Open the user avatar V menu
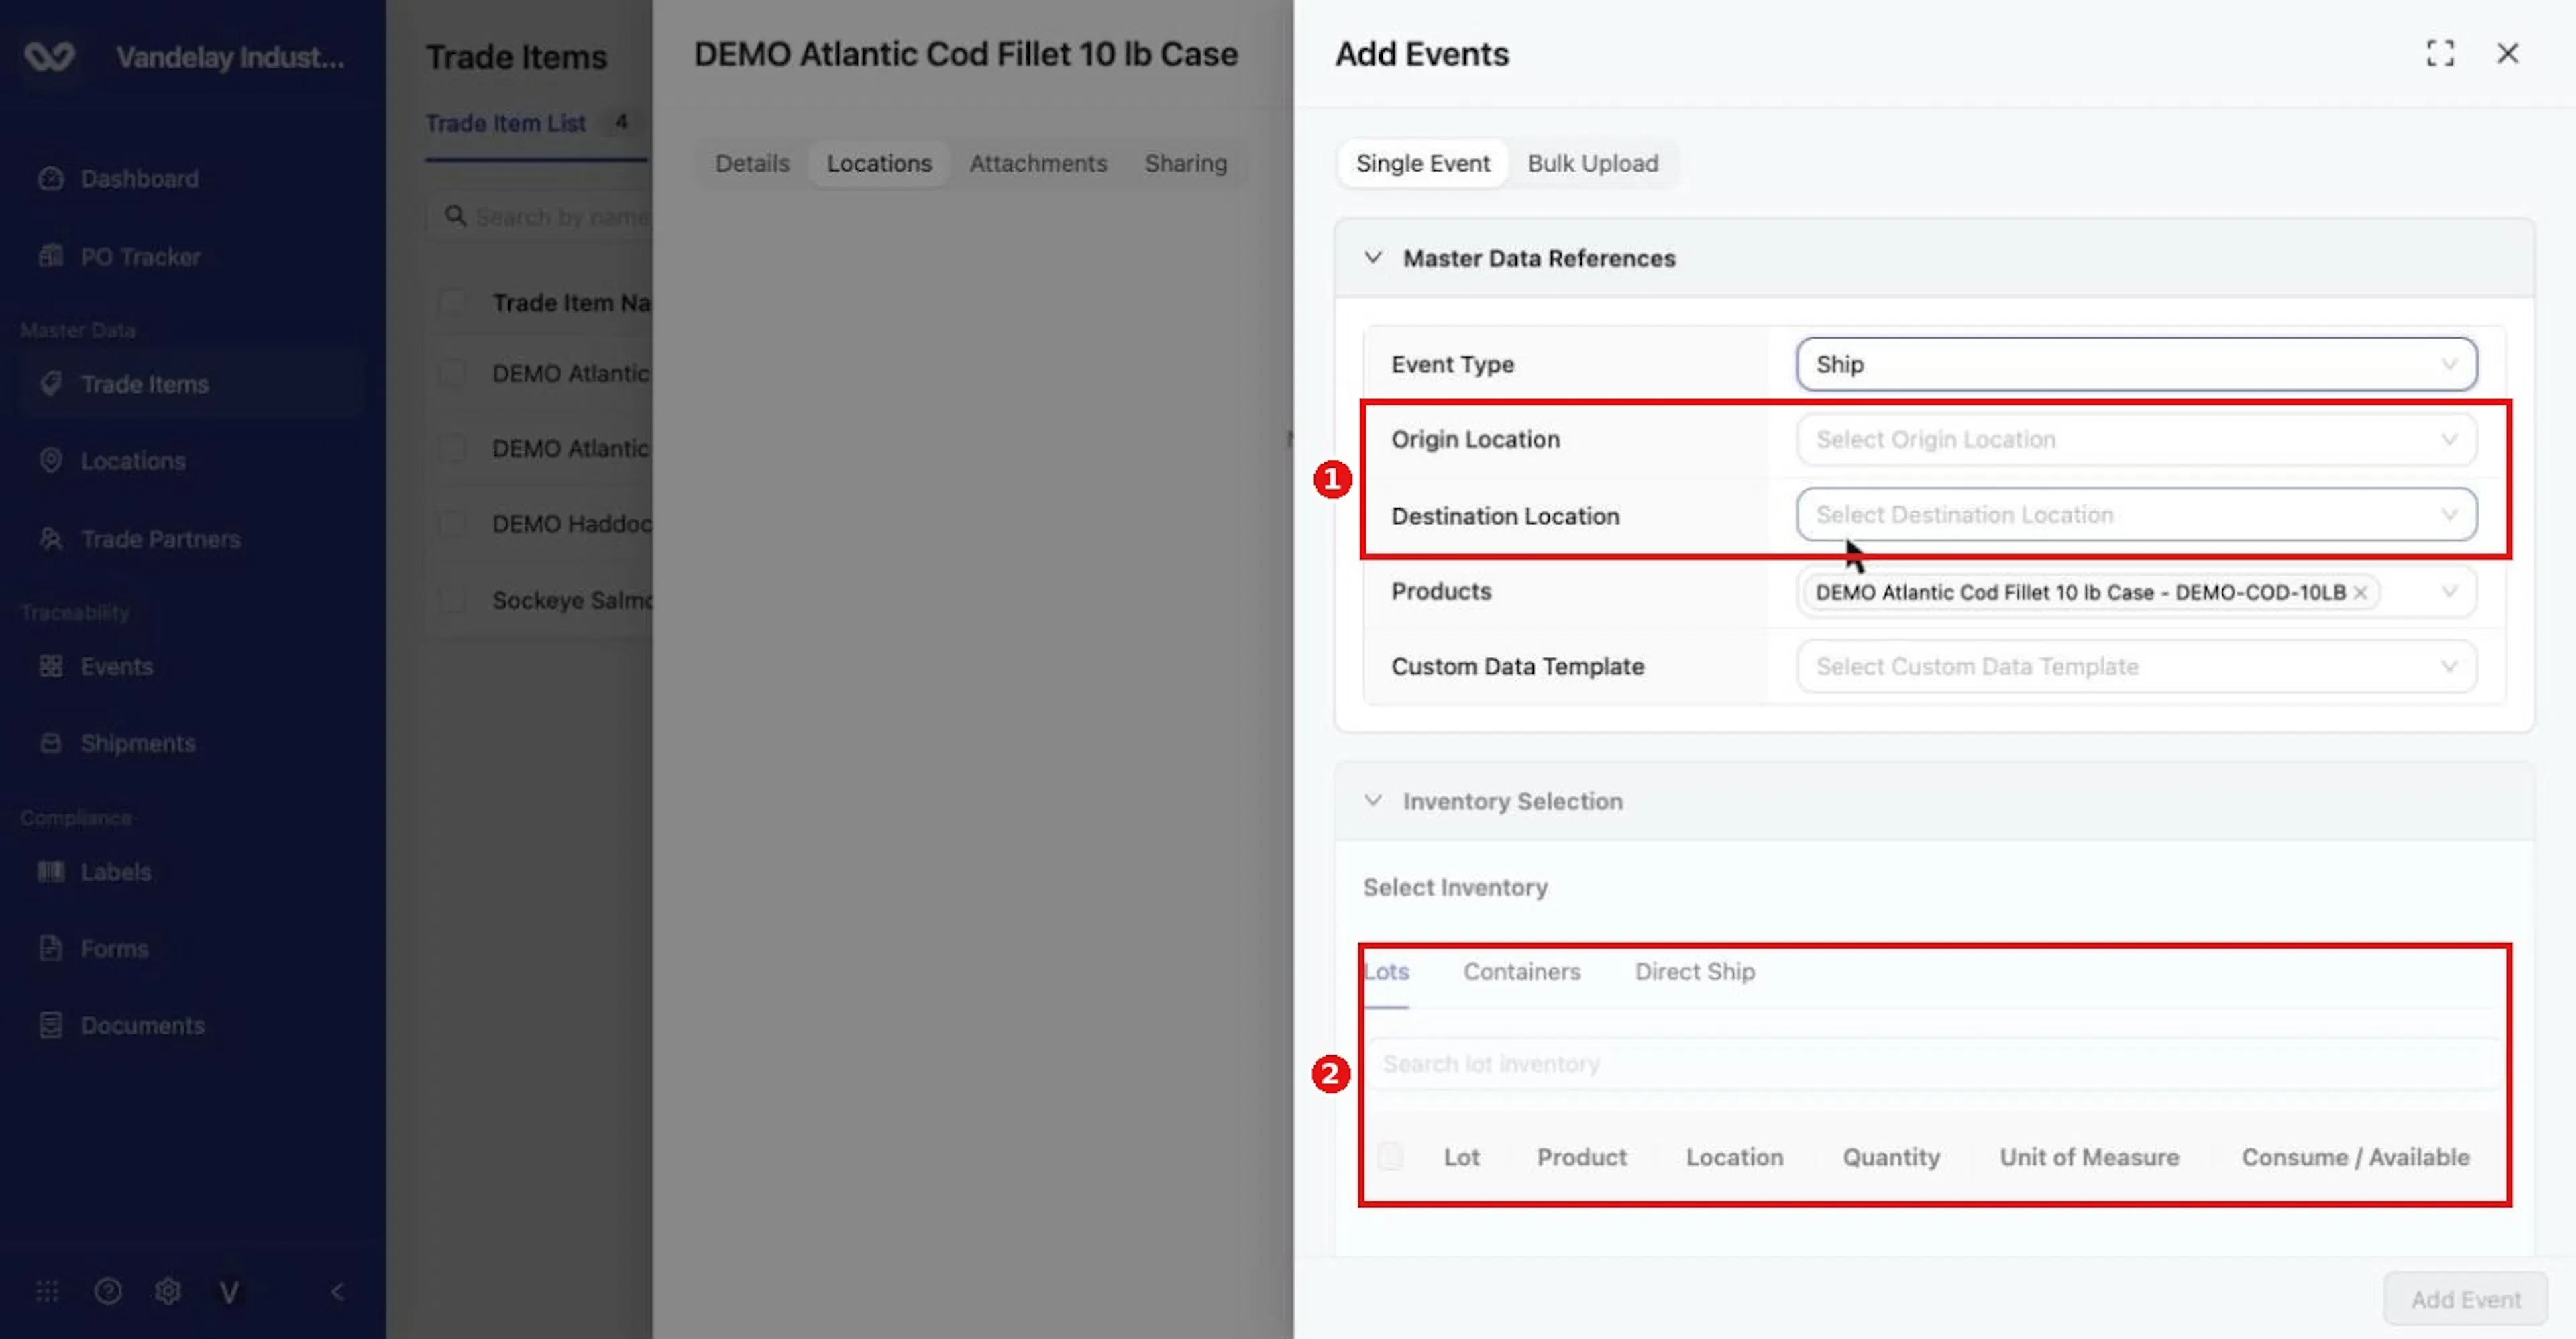The height and width of the screenshot is (1339, 2576). coord(229,1292)
